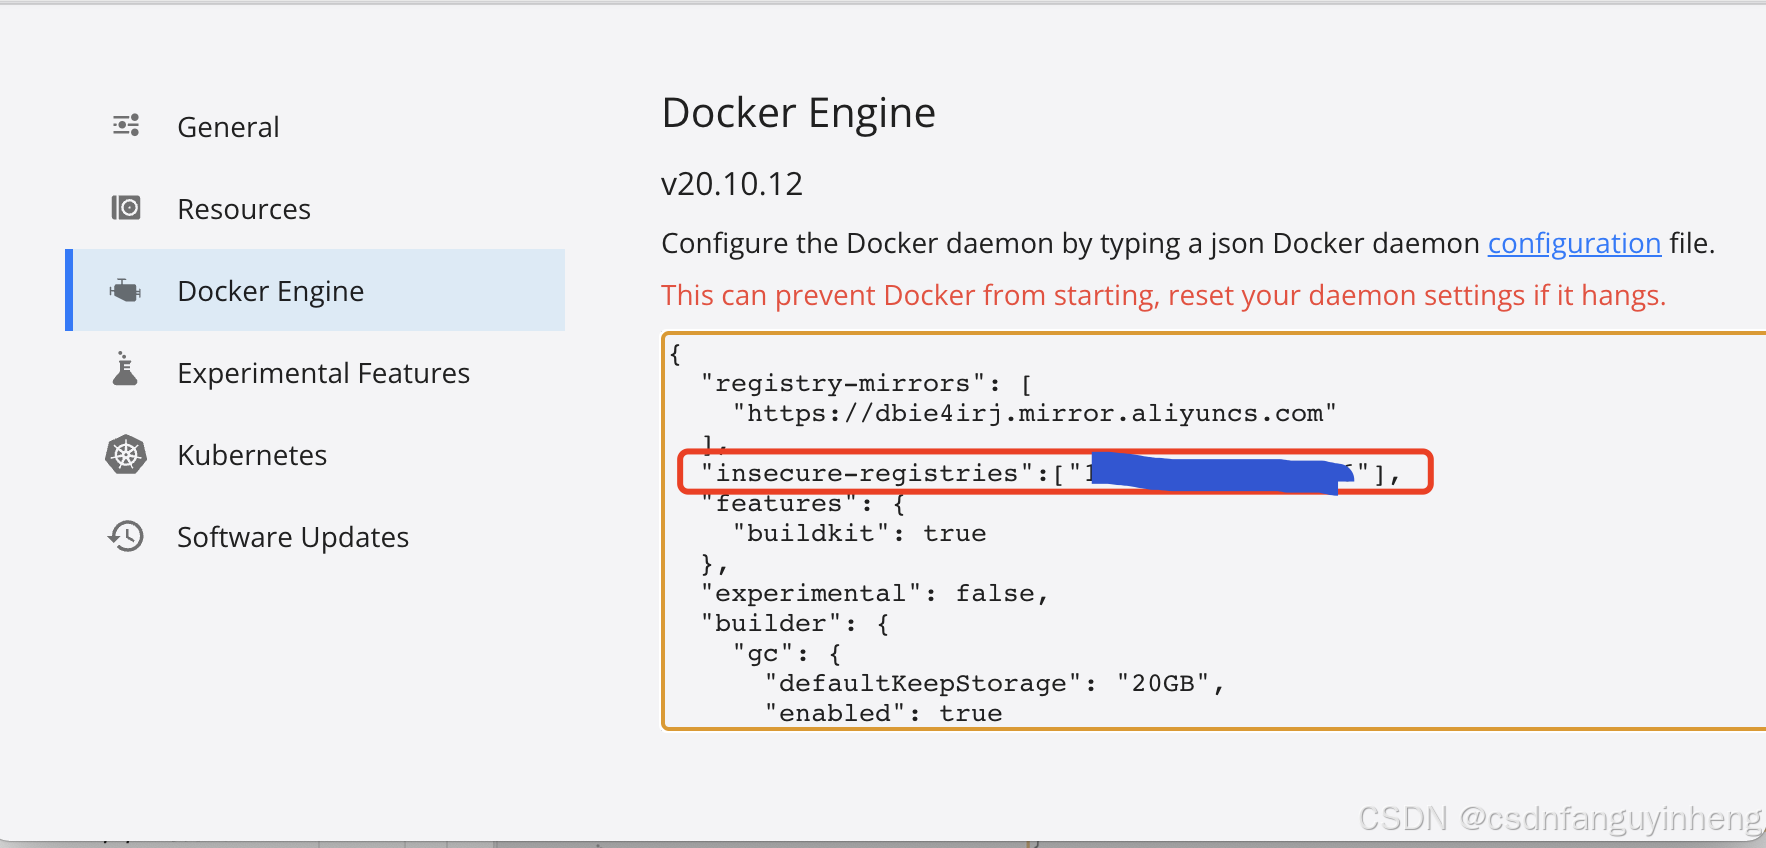Image resolution: width=1766 pixels, height=848 pixels.
Task: Click the "gc" line in JSON
Action: pos(787,654)
